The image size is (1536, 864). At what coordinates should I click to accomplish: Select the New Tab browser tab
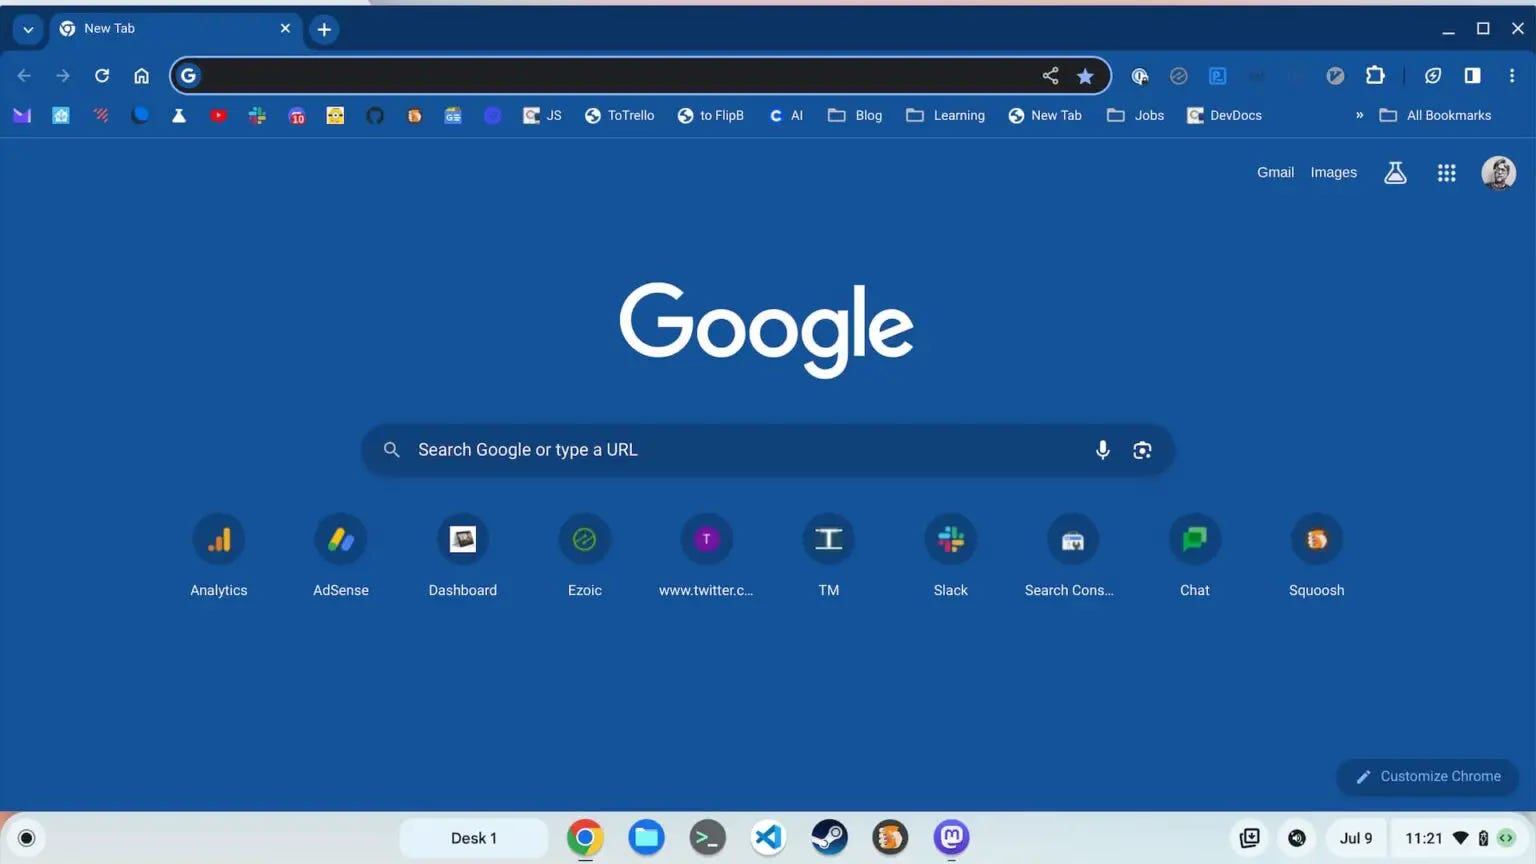[x=175, y=29]
